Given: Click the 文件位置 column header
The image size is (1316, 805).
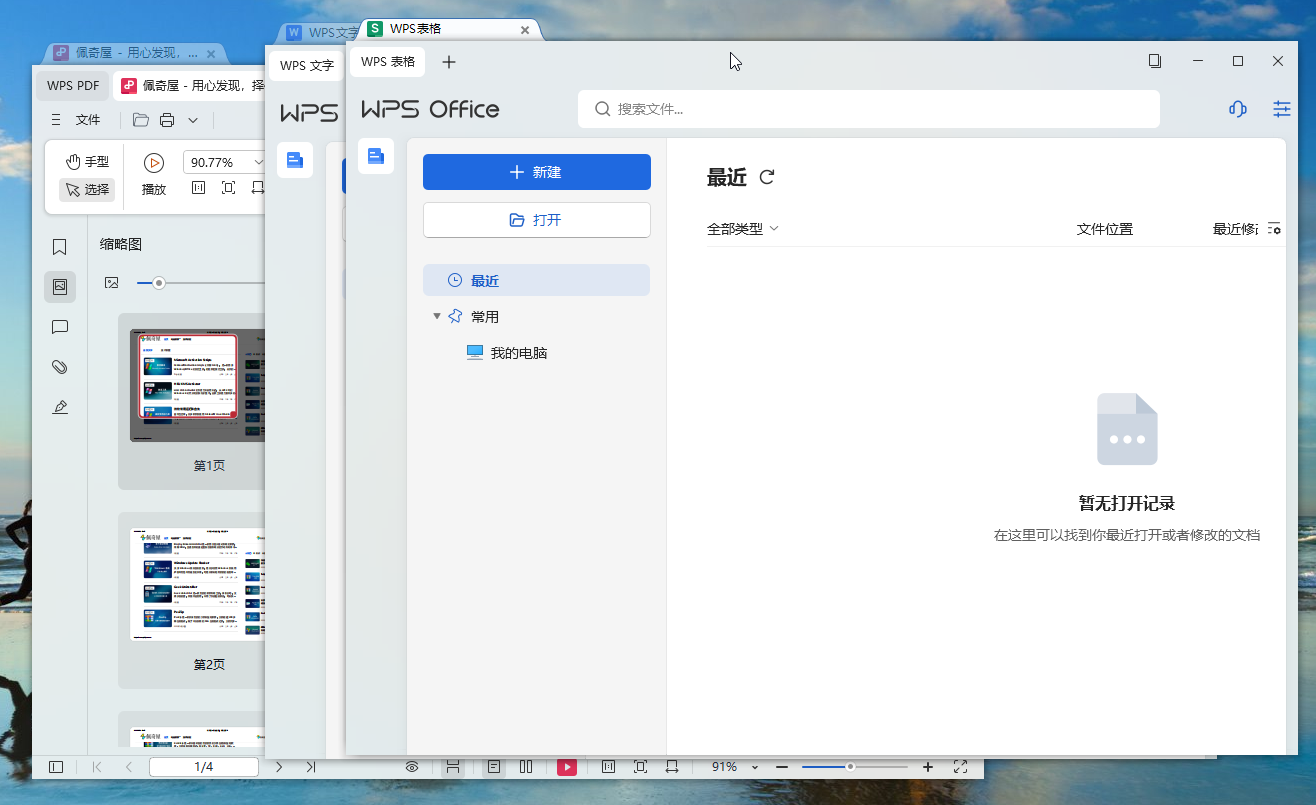Looking at the screenshot, I should [1105, 229].
